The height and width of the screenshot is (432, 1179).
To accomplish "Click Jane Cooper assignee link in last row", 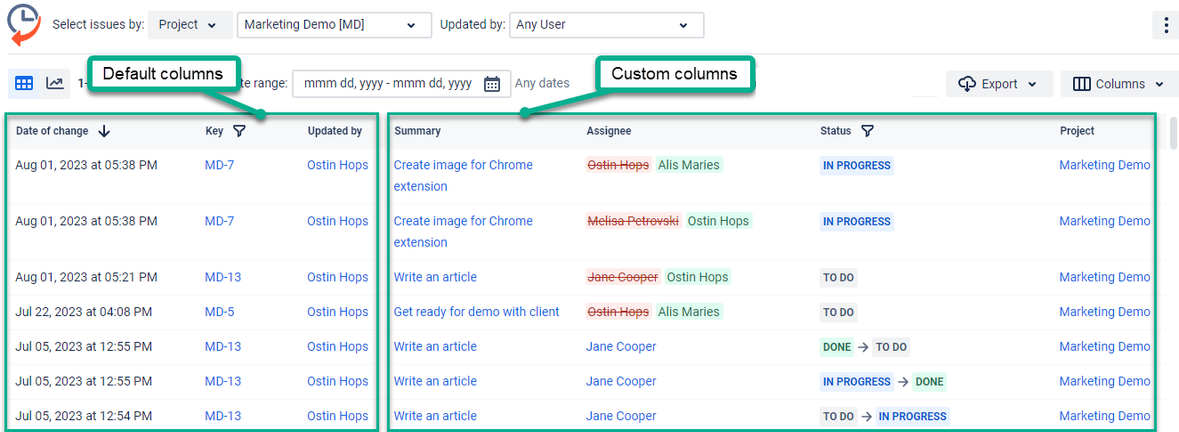I will click(621, 416).
